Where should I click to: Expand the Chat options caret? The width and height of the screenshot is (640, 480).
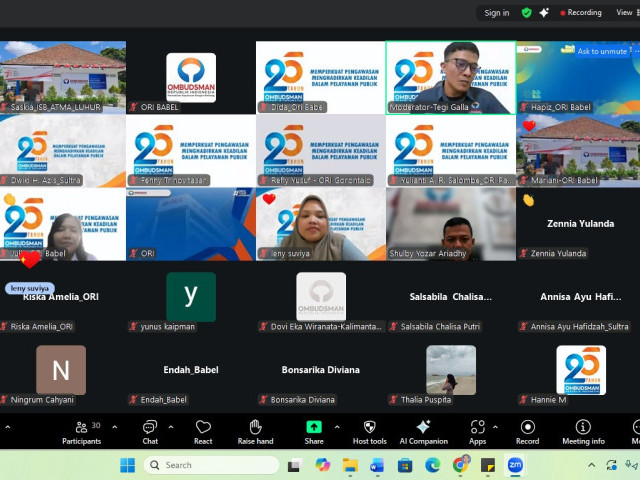pos(172,427)
